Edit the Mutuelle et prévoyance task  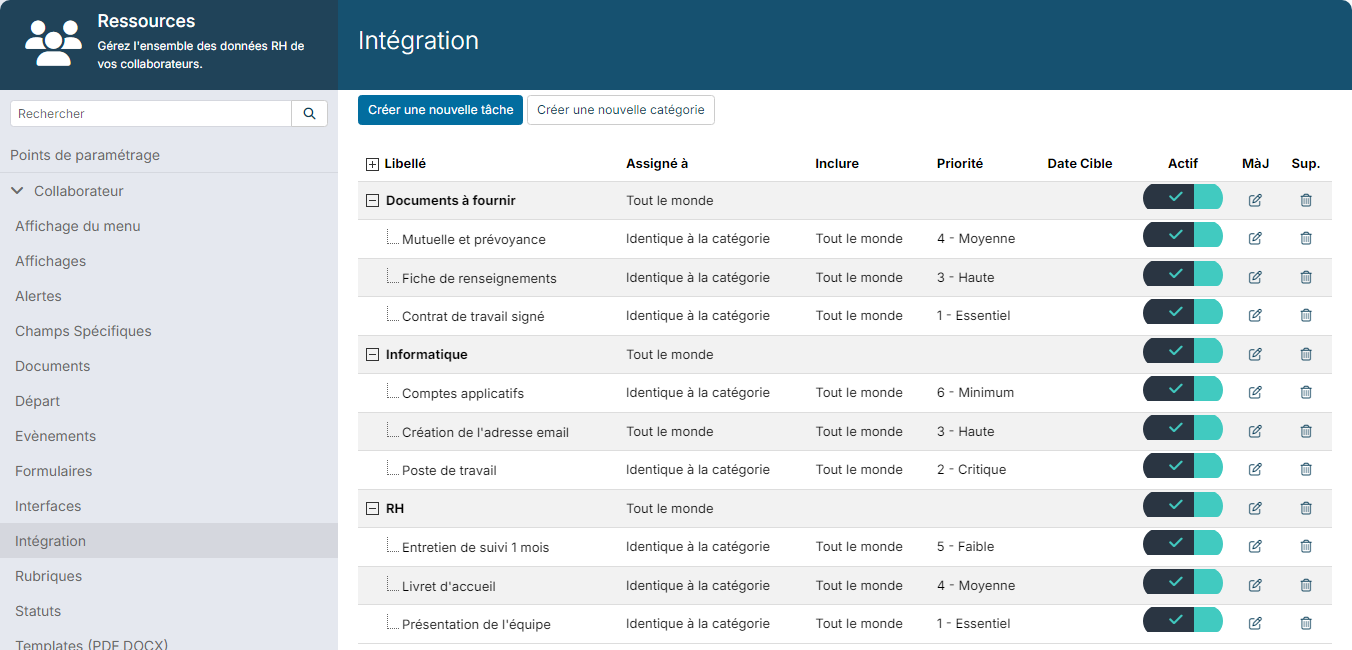click(1255, 238)
